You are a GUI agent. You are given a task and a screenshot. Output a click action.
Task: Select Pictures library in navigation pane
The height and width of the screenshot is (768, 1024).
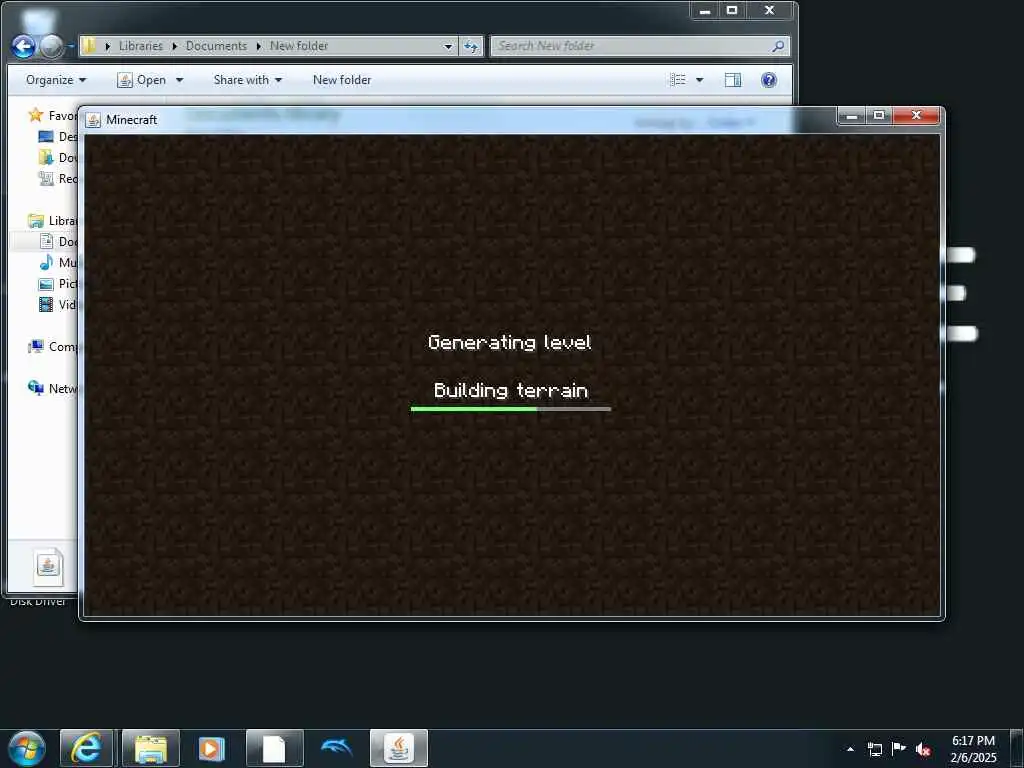[x=58, y=283]
